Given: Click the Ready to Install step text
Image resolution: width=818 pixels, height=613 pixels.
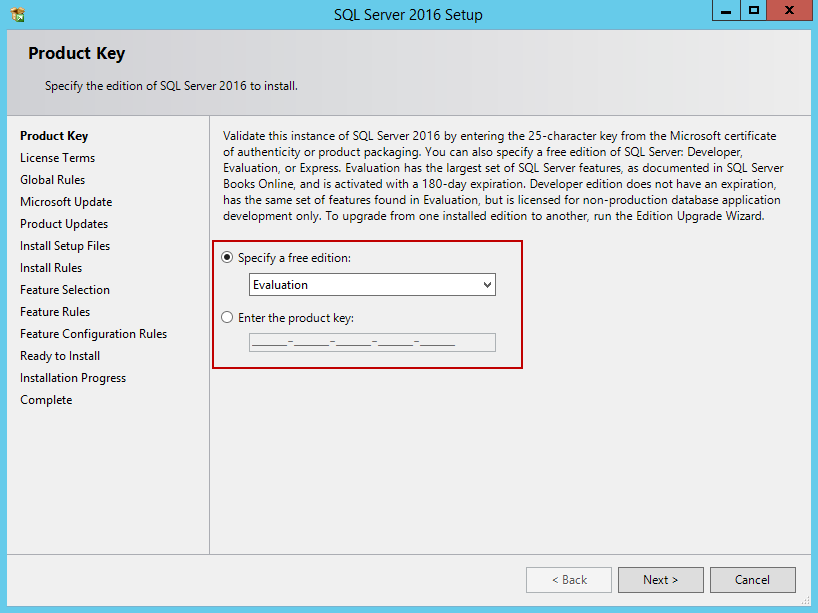Looking at the screenshot, I should pyautogui.click(x=60, y=356).
